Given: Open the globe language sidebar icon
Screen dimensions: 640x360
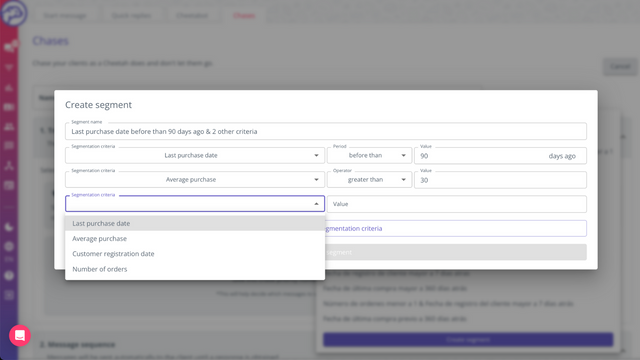Looking at the screenshot, I should click(x=9, y=246).
